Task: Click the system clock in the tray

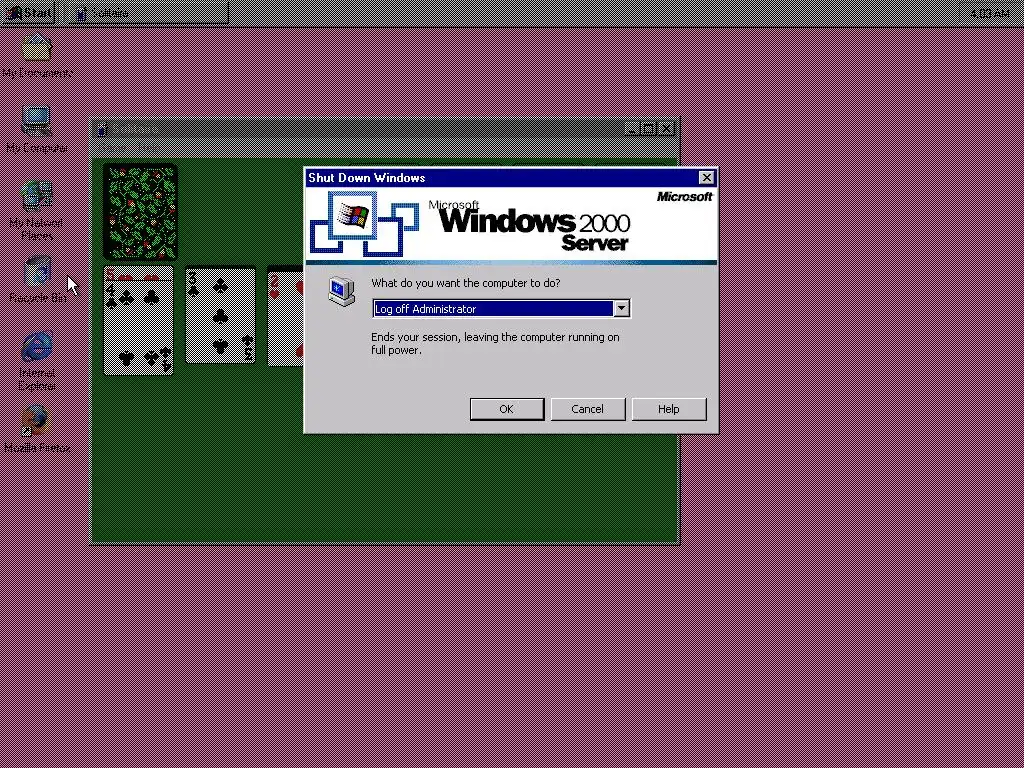Action: (989, 13)
